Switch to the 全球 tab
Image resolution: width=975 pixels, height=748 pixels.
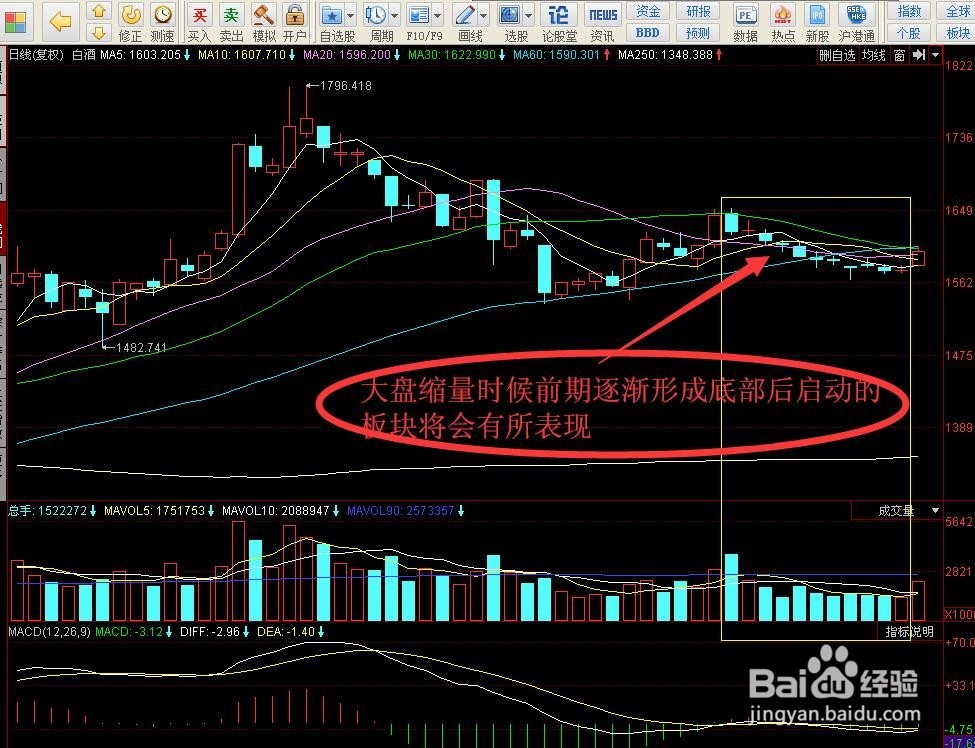click(958, 11)
